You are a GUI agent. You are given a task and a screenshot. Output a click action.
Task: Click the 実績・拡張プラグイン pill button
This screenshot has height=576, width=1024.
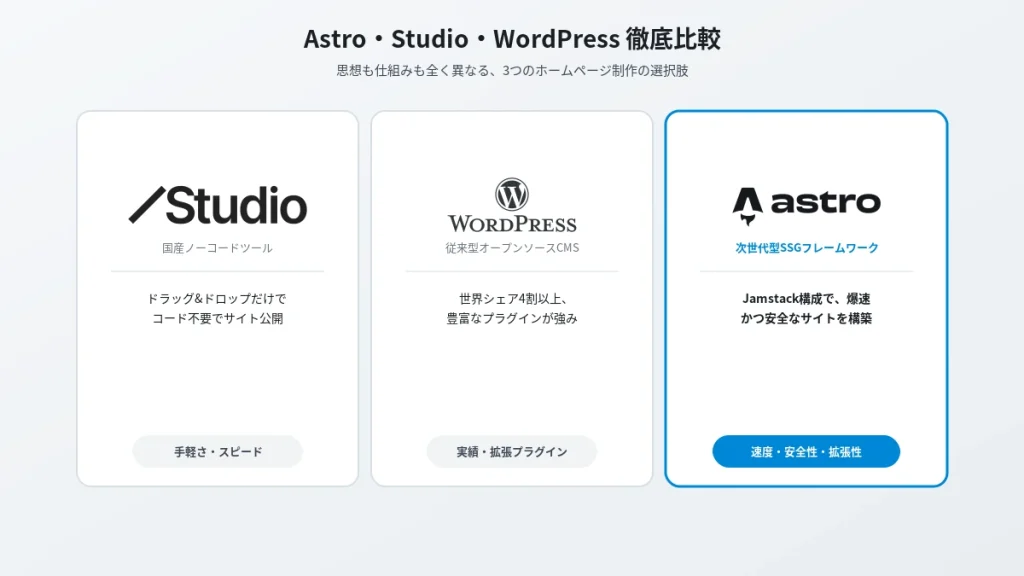pyautogui.click(x=512, y=451)
